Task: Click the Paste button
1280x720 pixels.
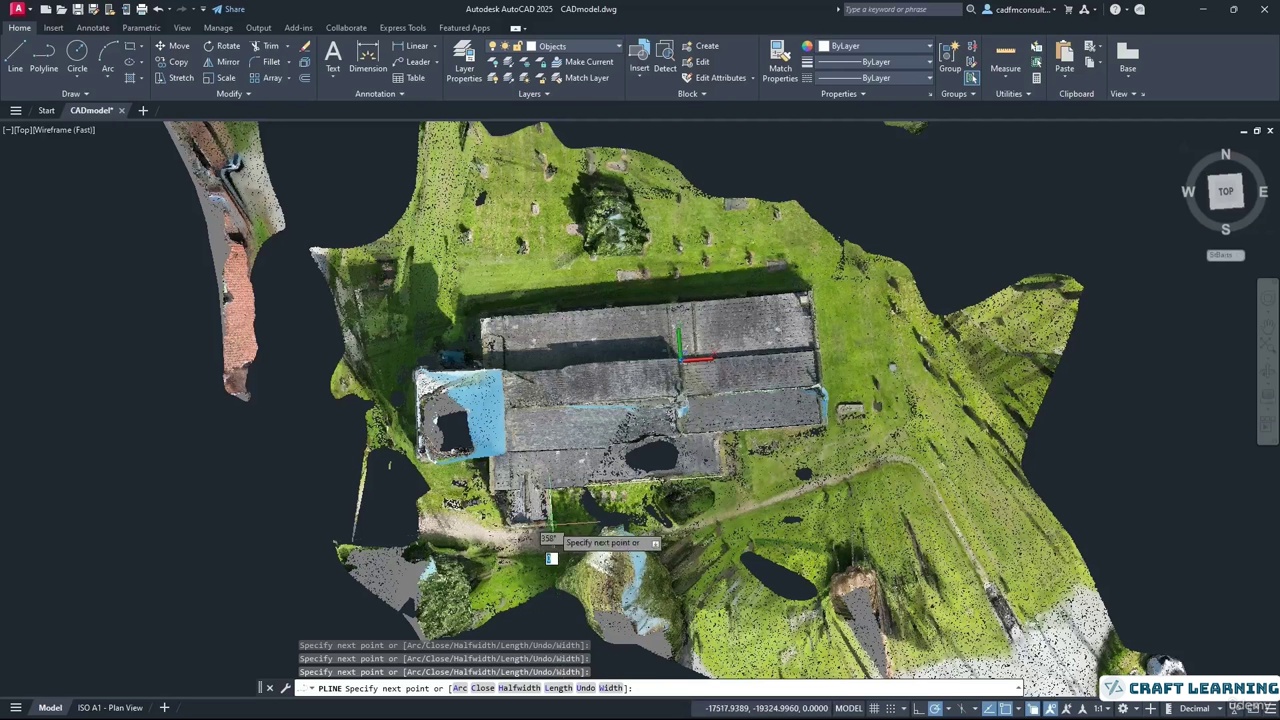Action: 1064,57
